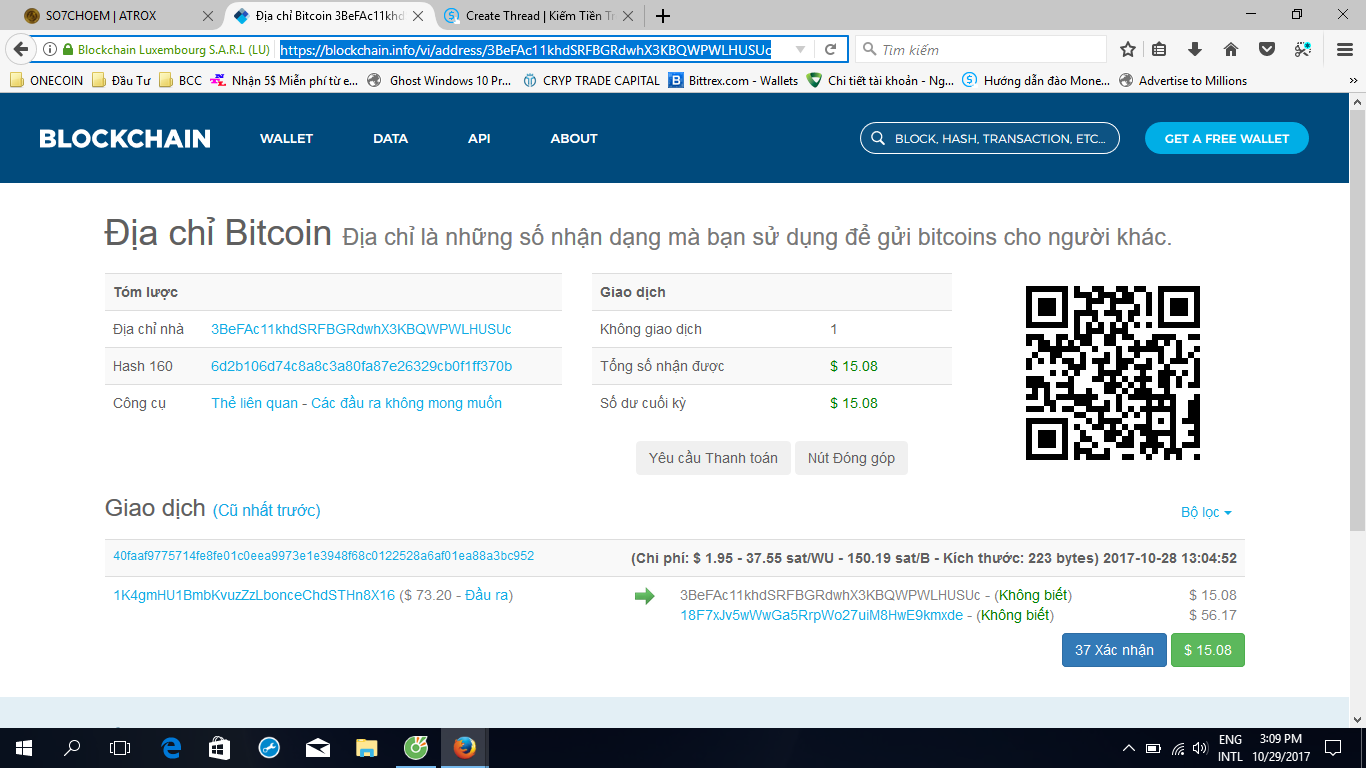Open the Firefox downloads arrow
Image resolution: width=1366 pixels, height=768 pixels.
click(x=1195, y=49)
